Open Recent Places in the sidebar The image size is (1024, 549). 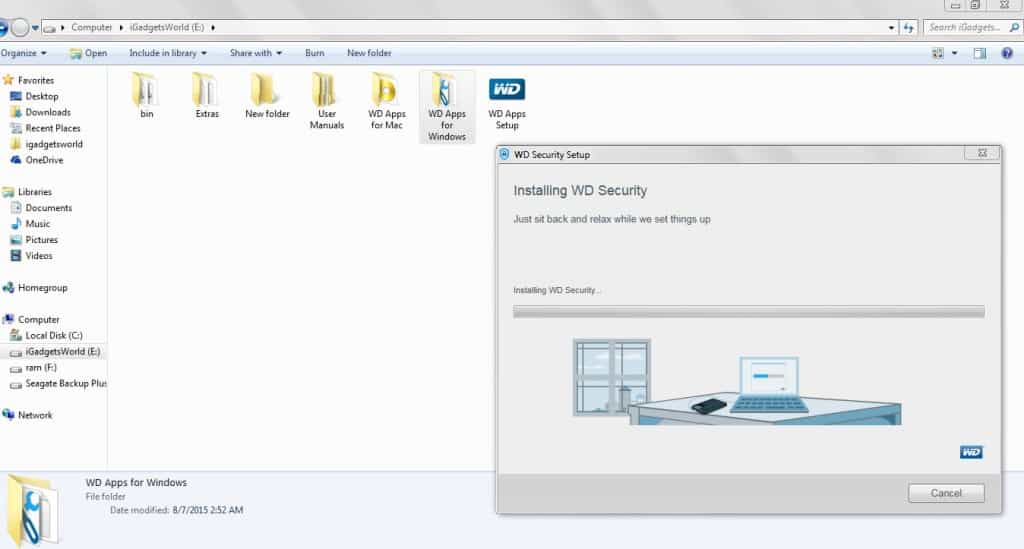tap(52, 128)
